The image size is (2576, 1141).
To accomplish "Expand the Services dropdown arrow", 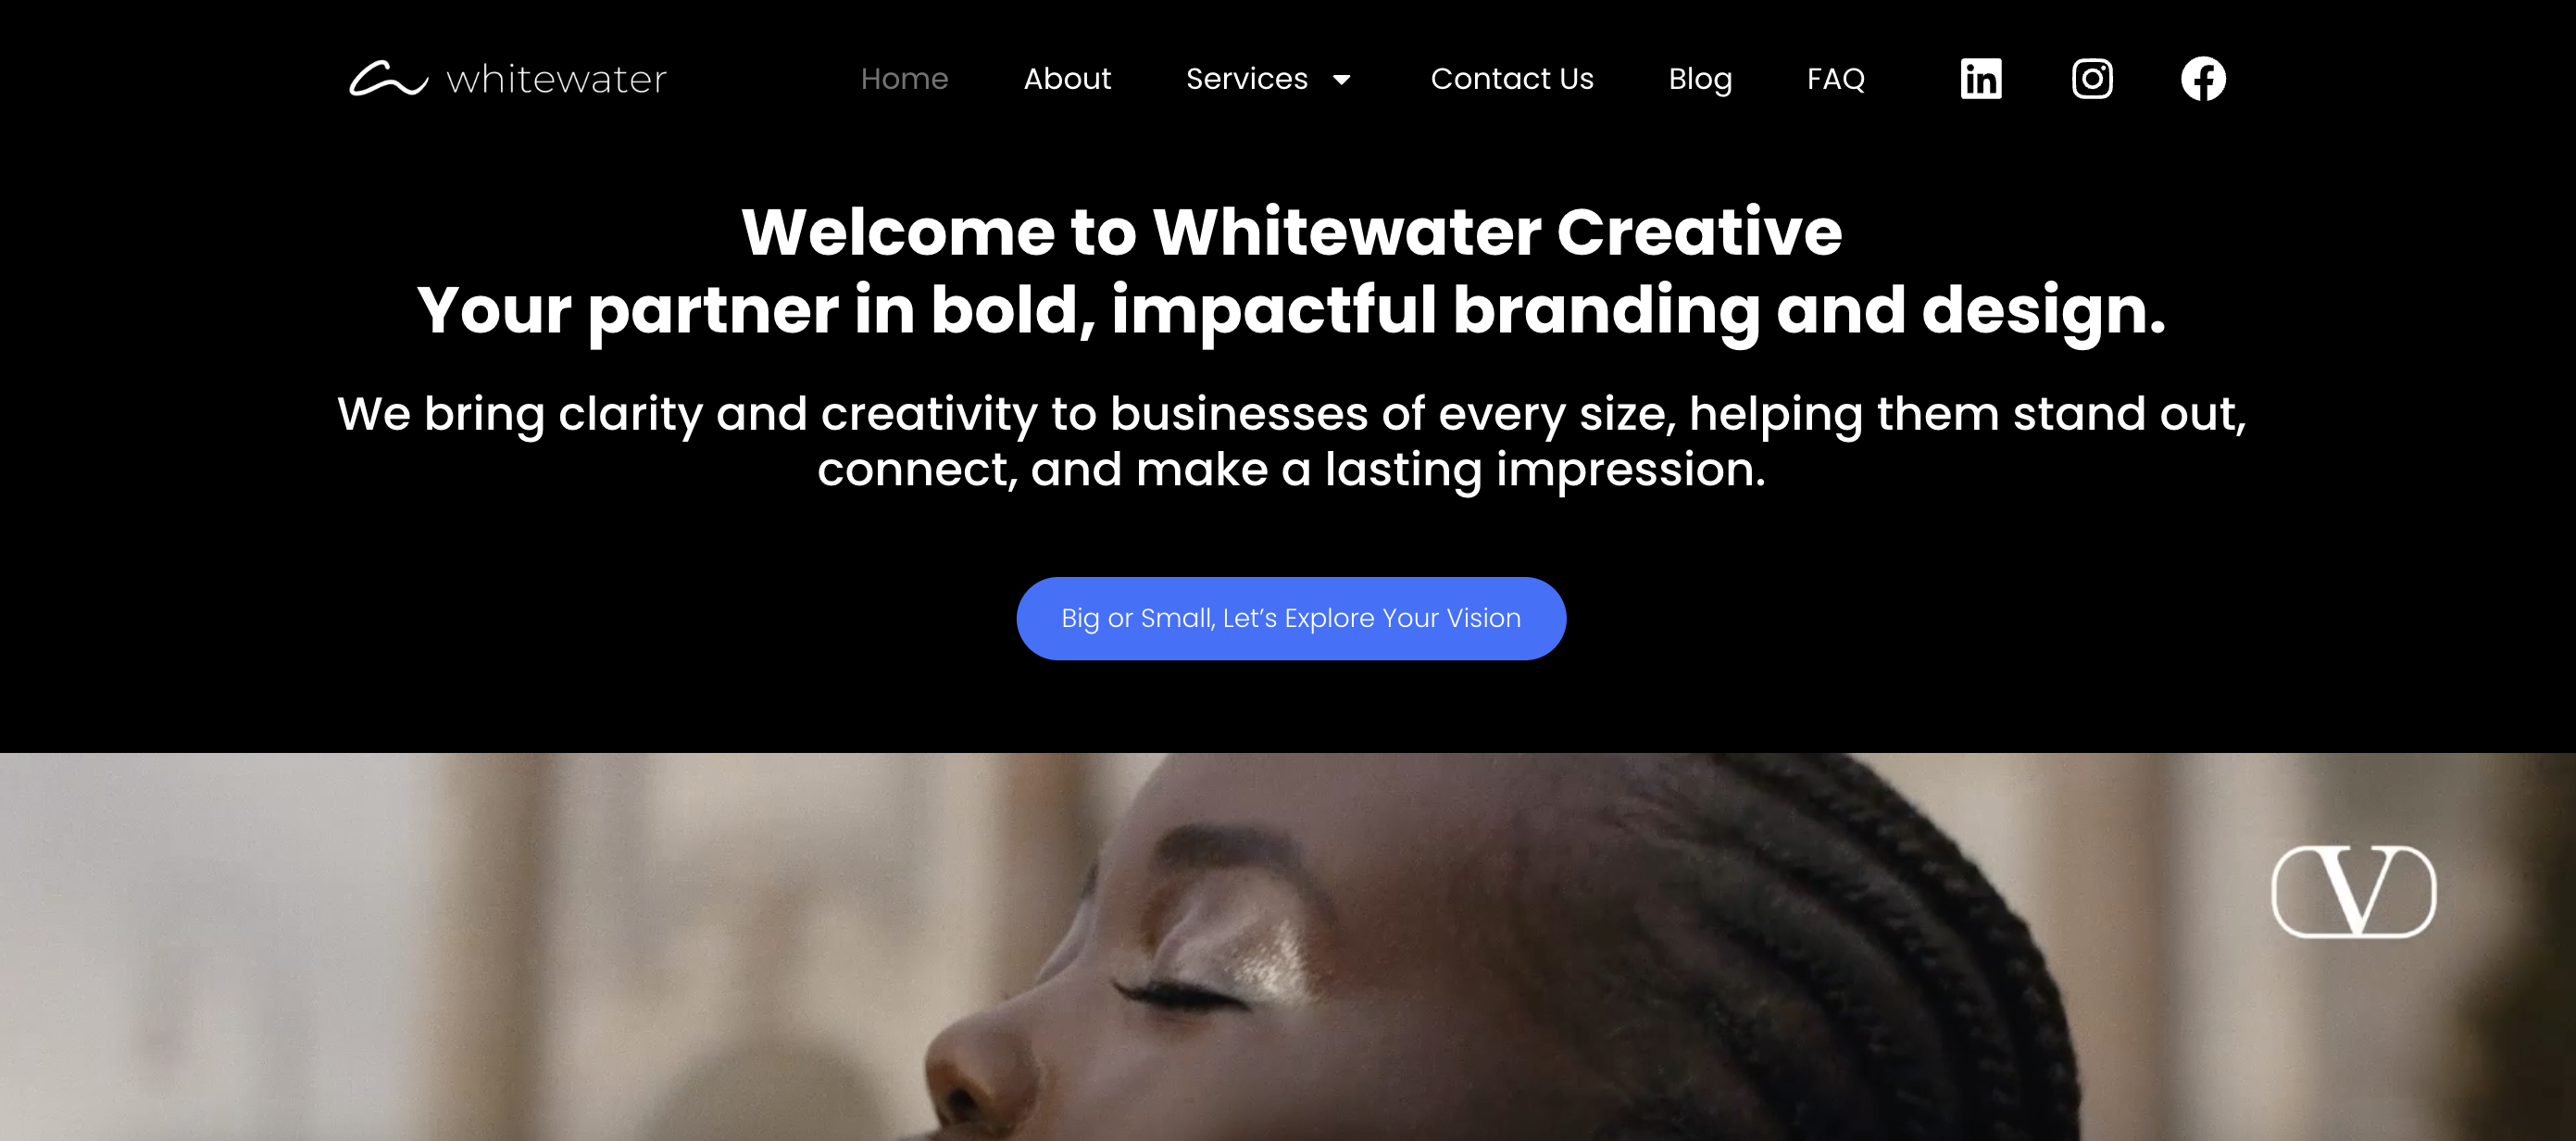I will (1342, 80).
